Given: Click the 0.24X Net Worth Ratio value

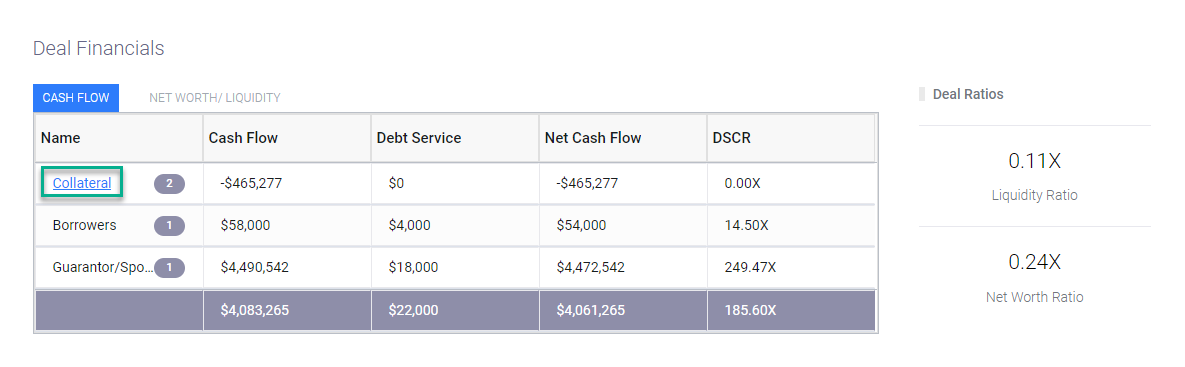Looking at the screenshot, I should pyautogui.click(x=1034, y=262).
